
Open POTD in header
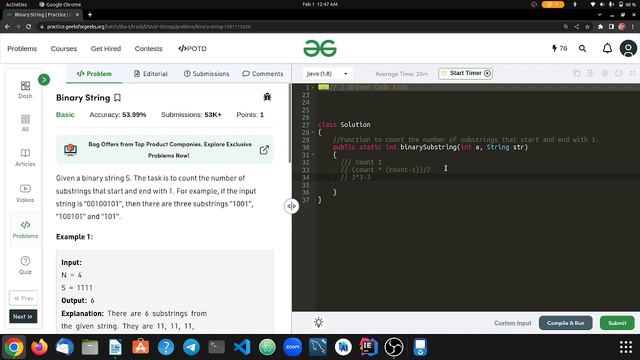coord(192,49)
